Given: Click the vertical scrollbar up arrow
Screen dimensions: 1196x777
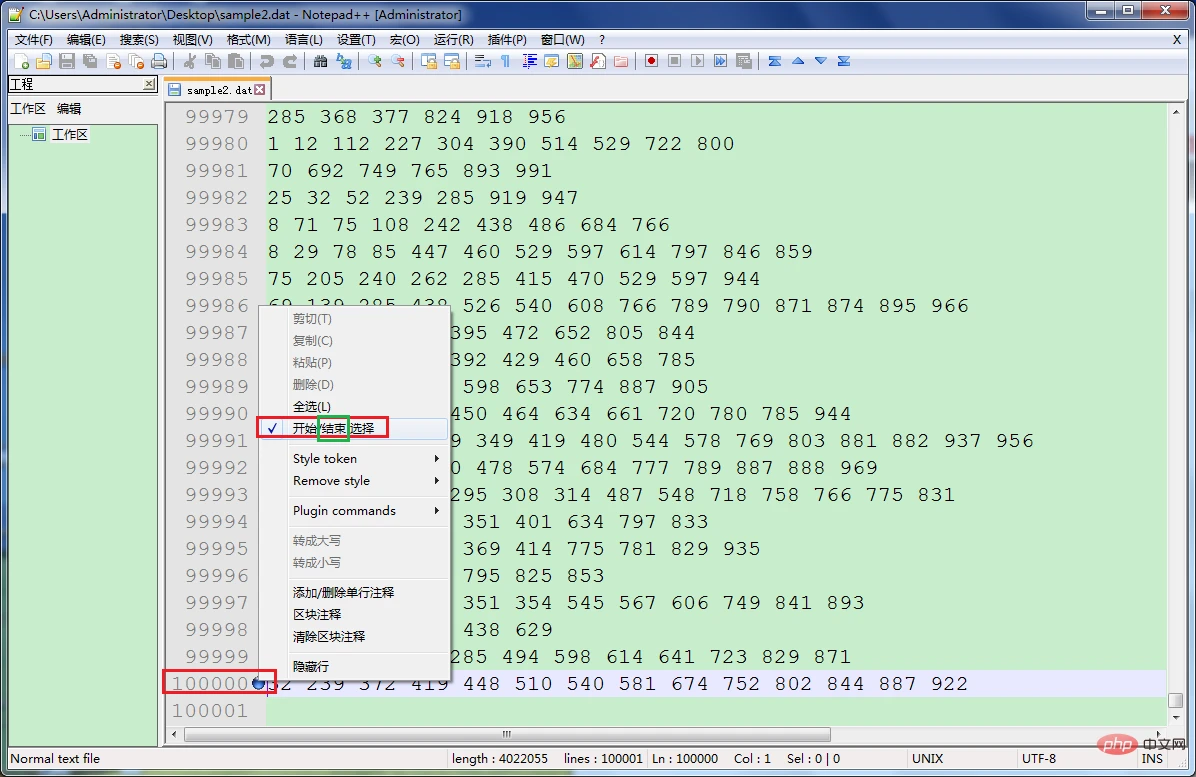Looking at the screenshot, I should [x=1175, y=112].
